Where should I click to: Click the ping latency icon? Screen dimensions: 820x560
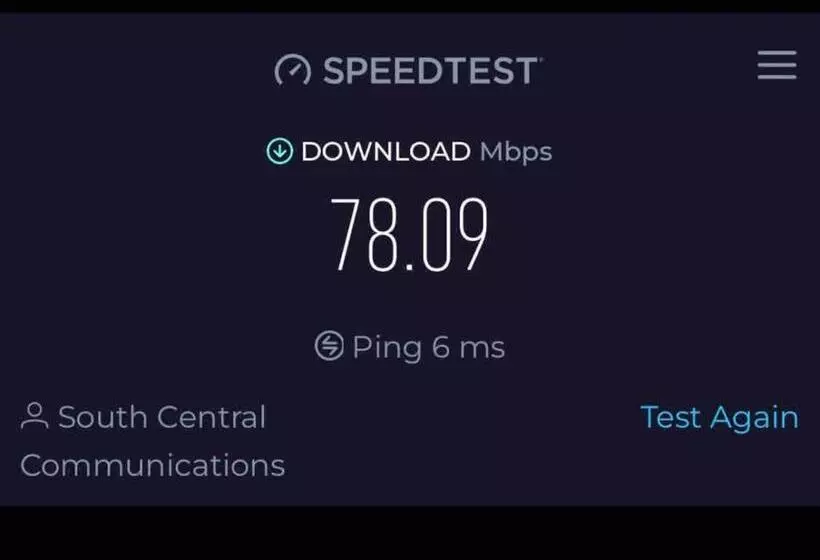329,346
